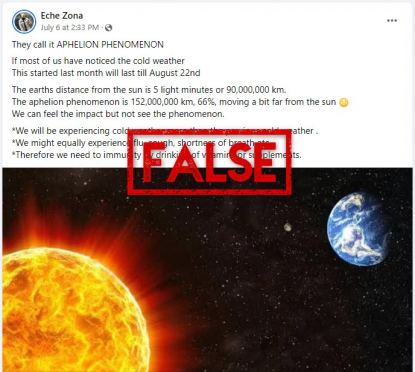Viewport: 415px width, 372px height.
Task: Click the Eche Zona name link
Action: 62,15
